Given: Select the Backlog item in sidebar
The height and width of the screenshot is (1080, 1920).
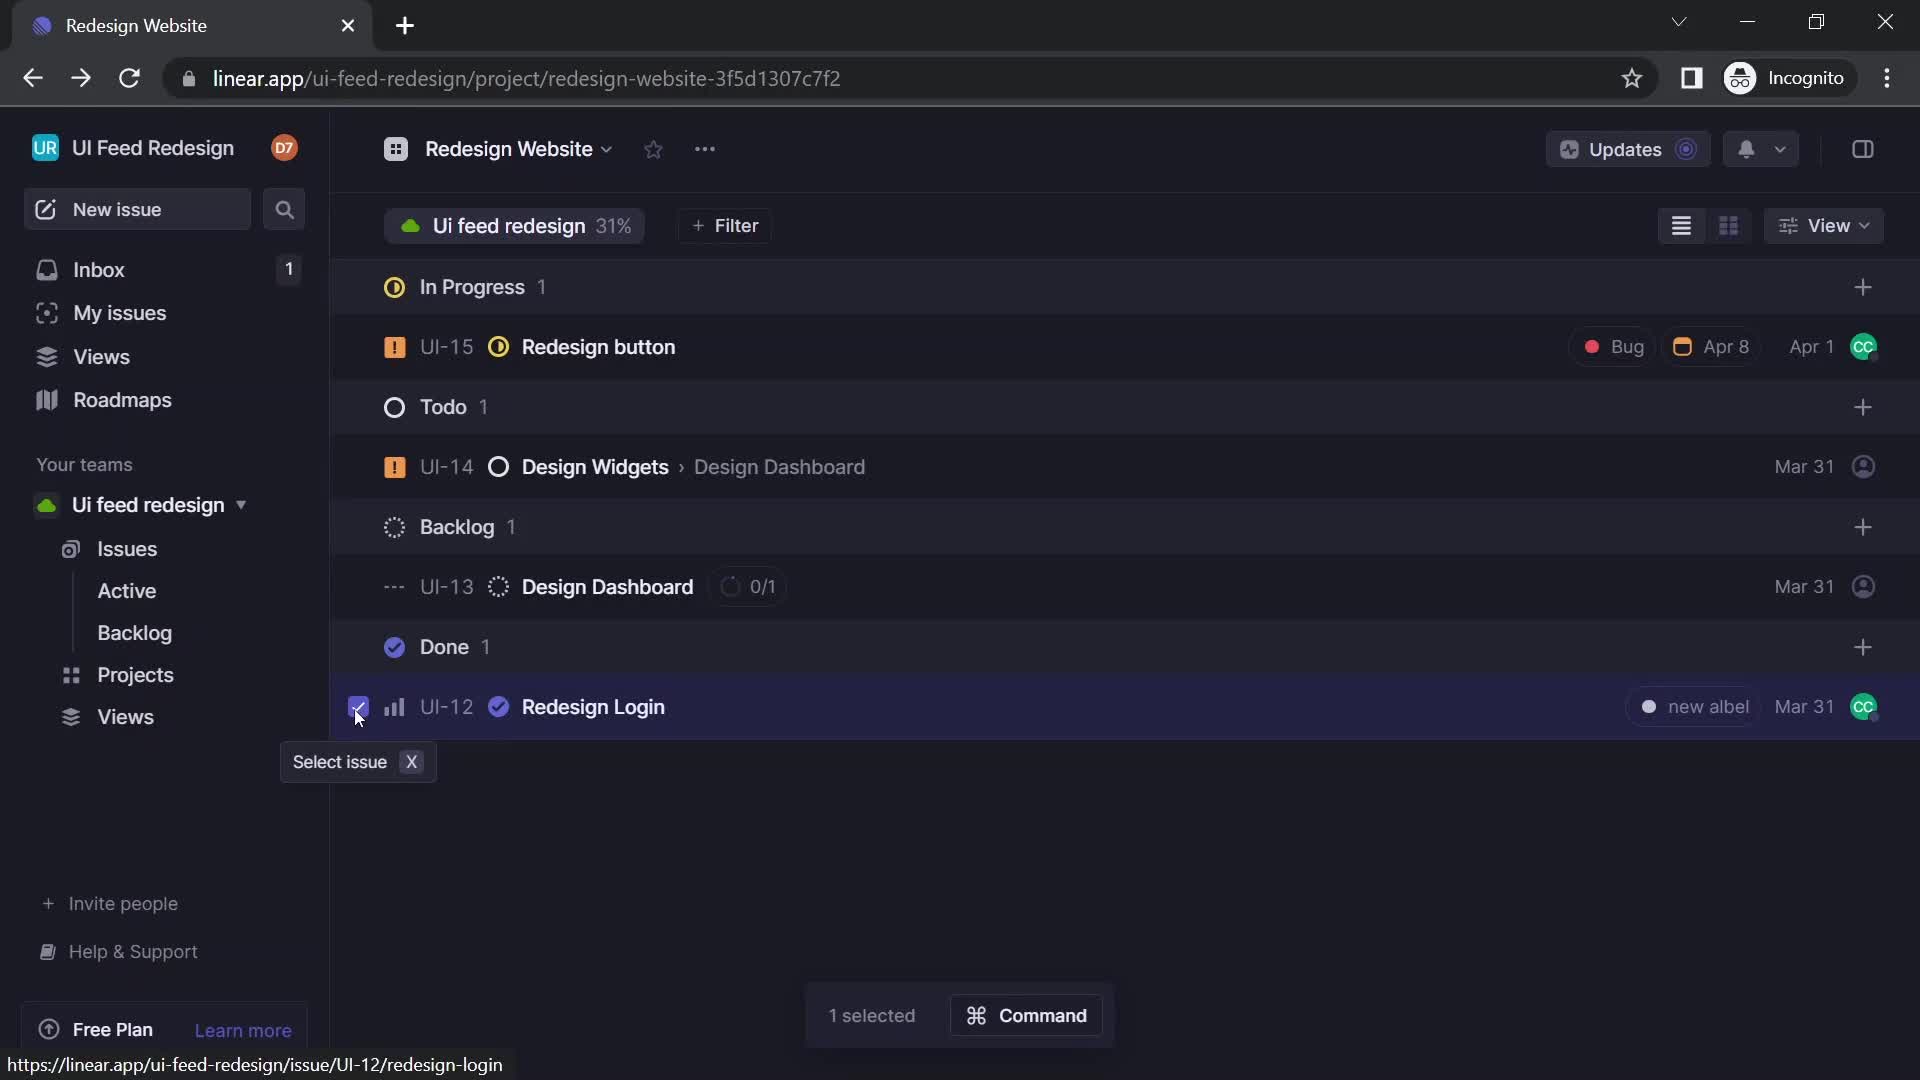Looking at the screenshot, I should click(x=135, y=633).
